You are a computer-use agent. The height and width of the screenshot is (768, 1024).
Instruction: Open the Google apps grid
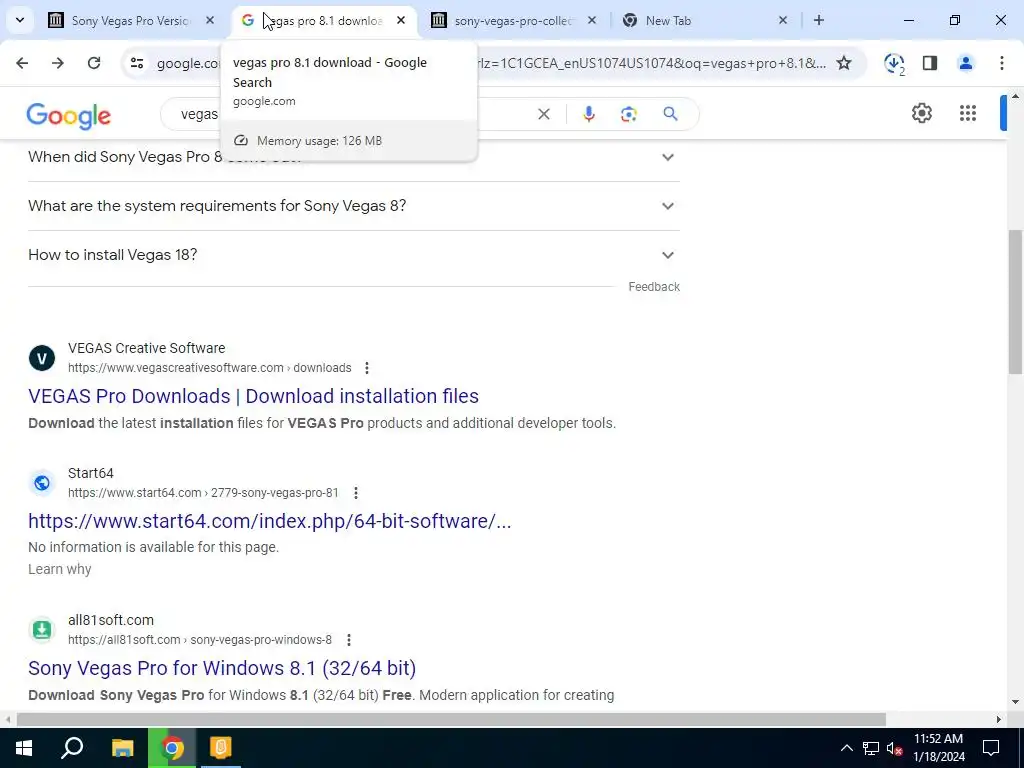click(968, 113)
